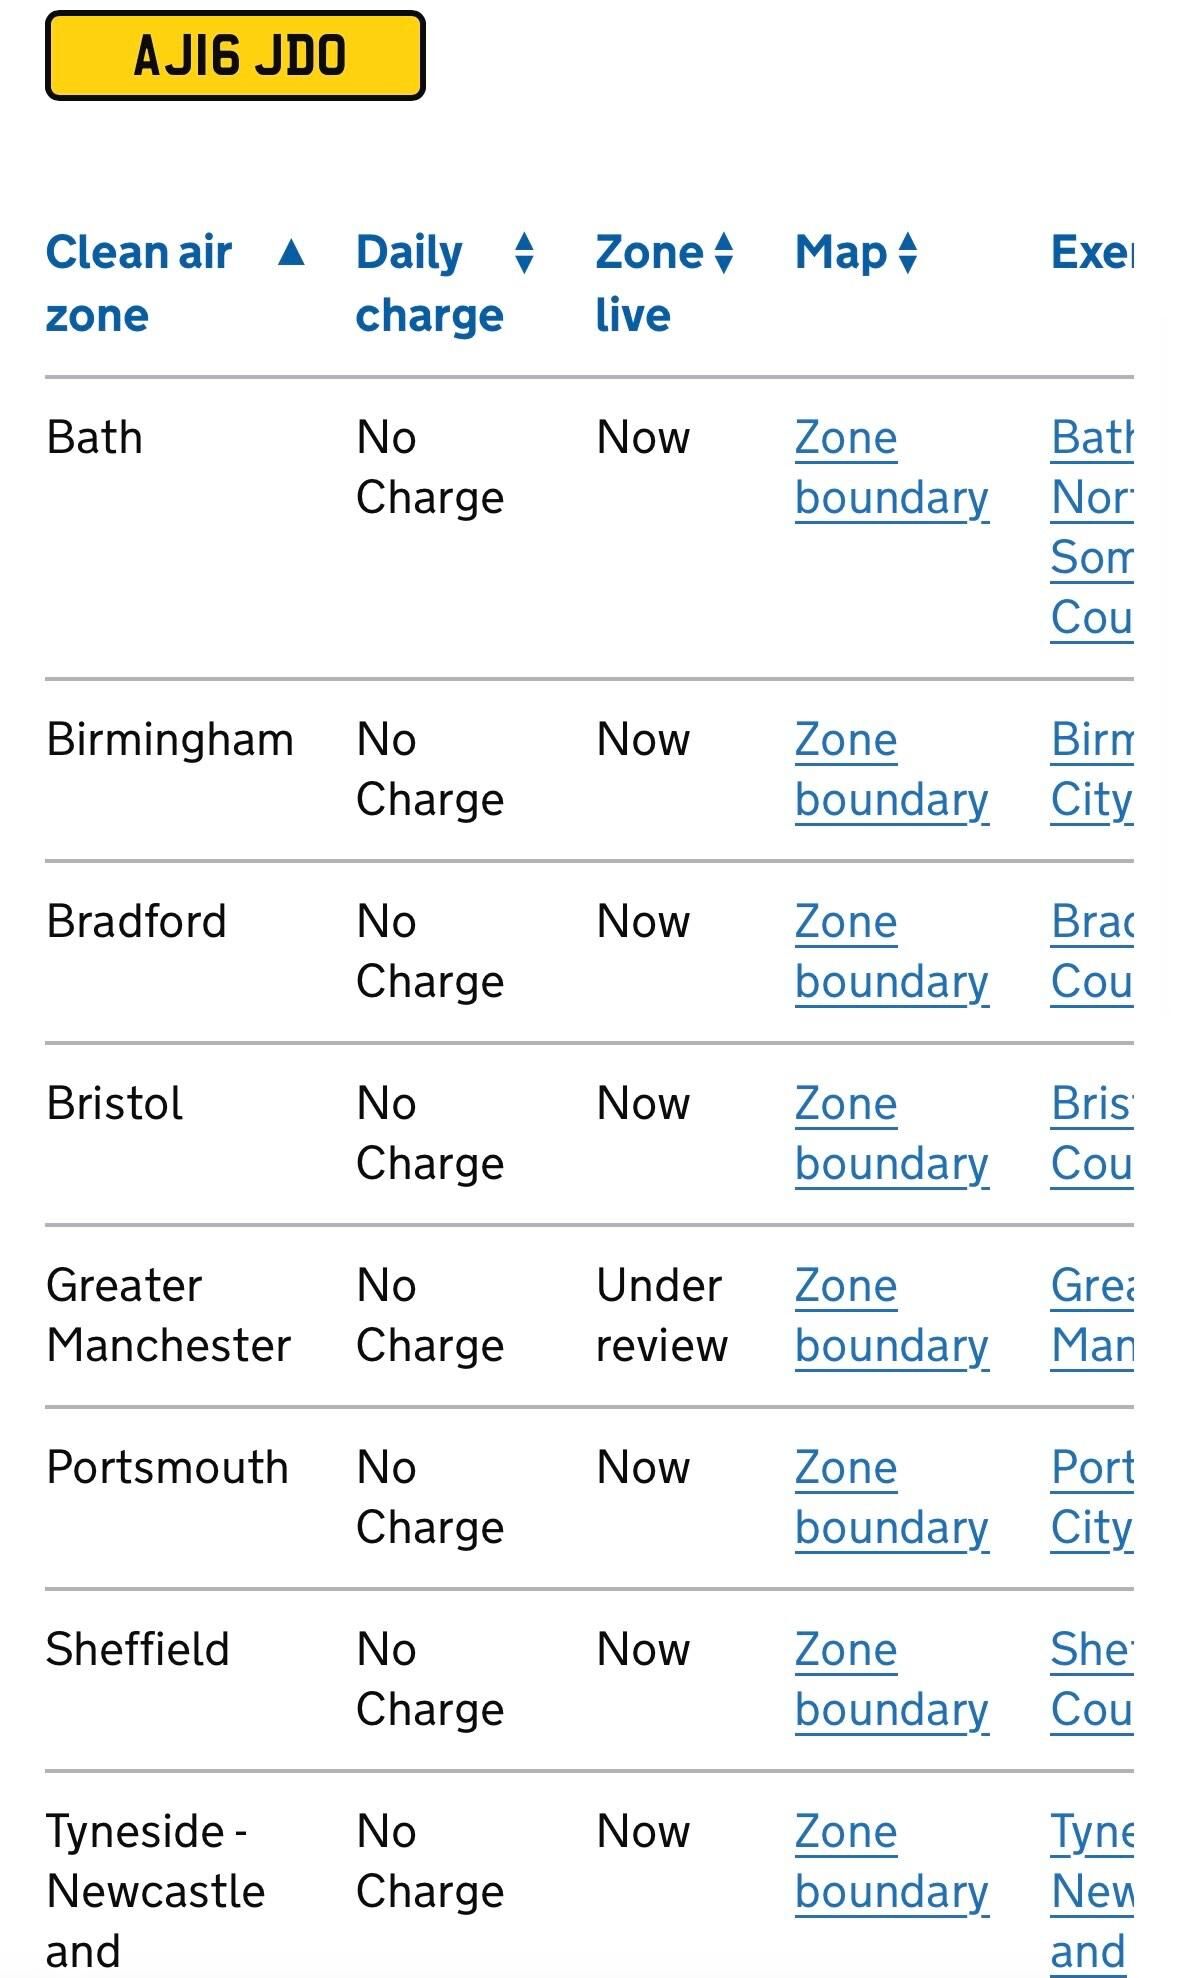Click the AJ16 JDO number plate
Screen dimensions: 1179x1978
235,56
